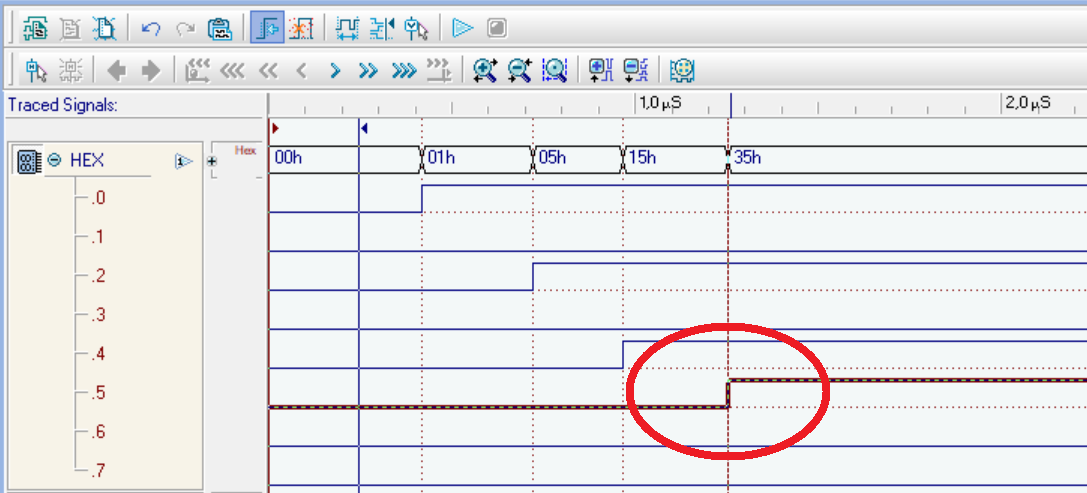Zoom in on the waveform

485,70
